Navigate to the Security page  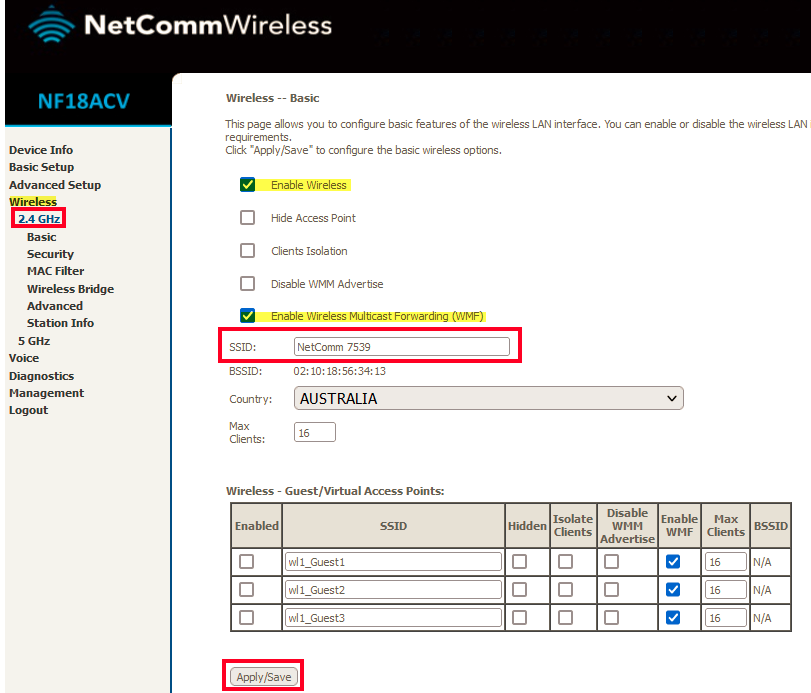click(50, 253)
